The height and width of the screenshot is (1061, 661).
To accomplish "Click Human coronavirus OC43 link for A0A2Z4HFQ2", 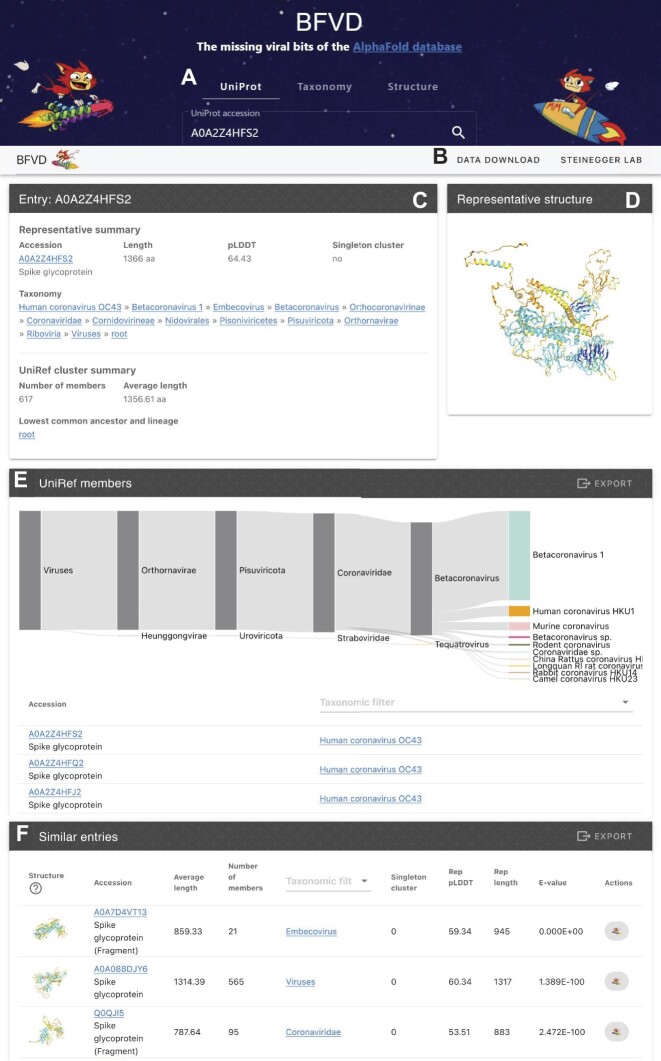I will [370, 769].
